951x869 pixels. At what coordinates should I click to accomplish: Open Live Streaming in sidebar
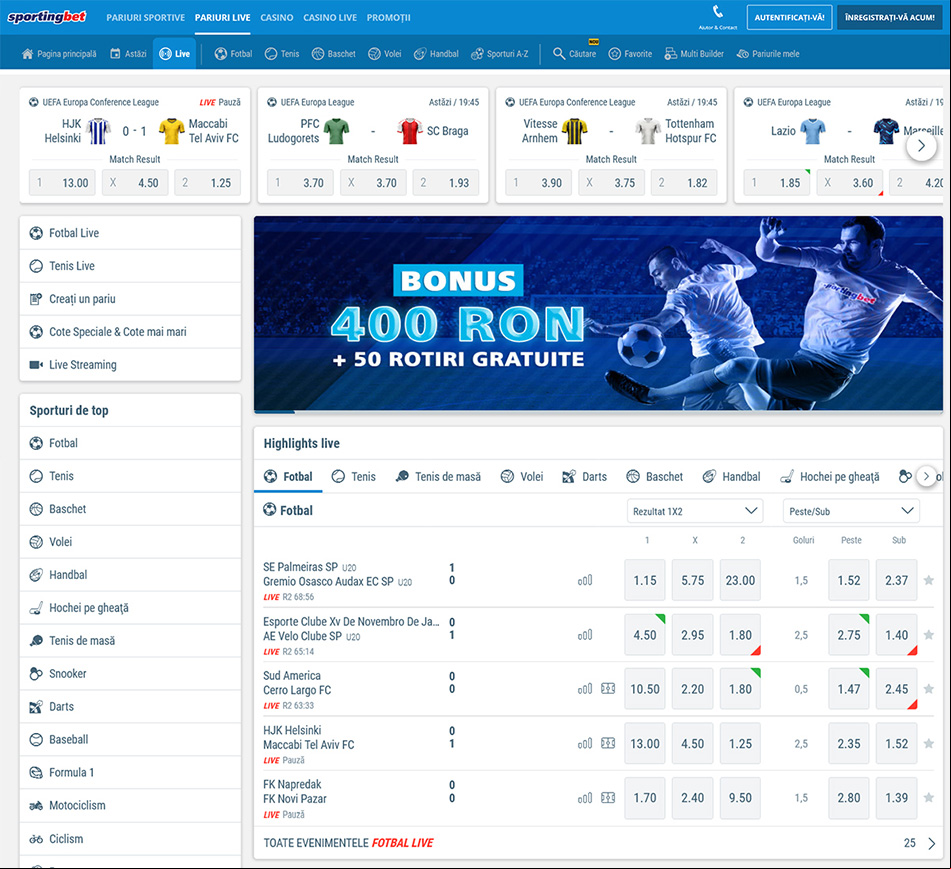[x=130, y=364]
